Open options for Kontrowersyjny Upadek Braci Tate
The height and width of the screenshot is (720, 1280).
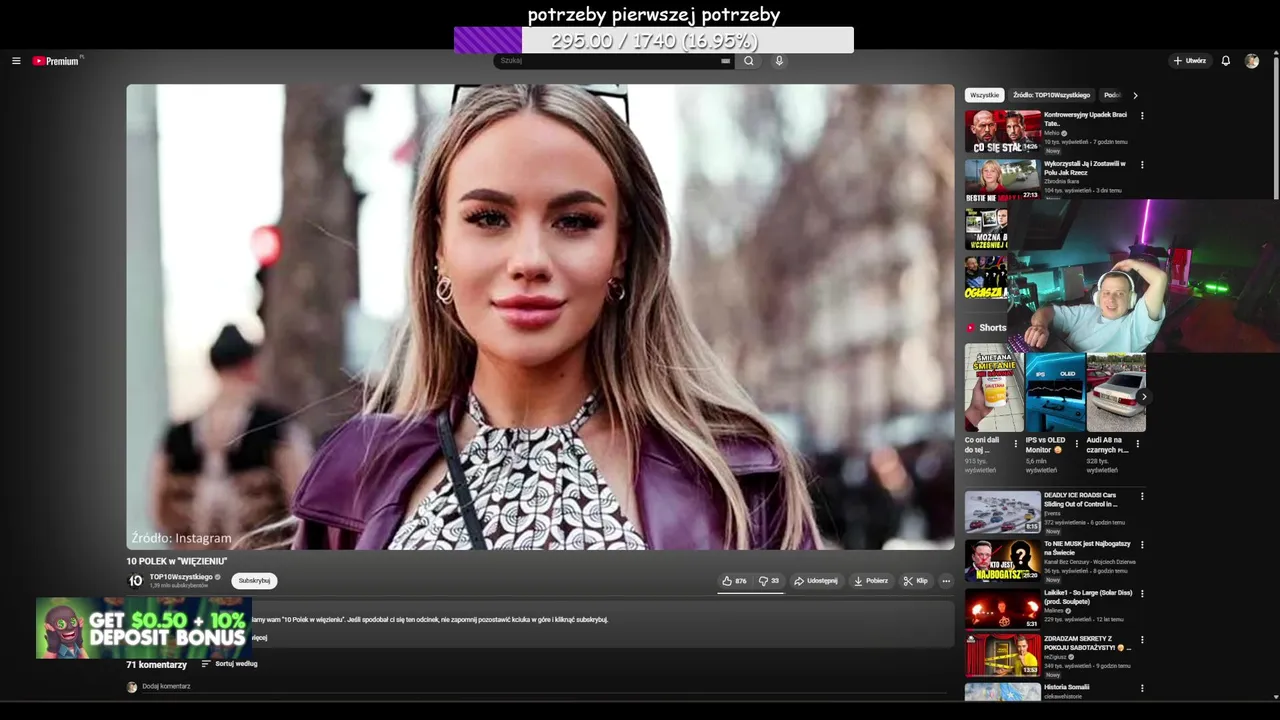1142,116
